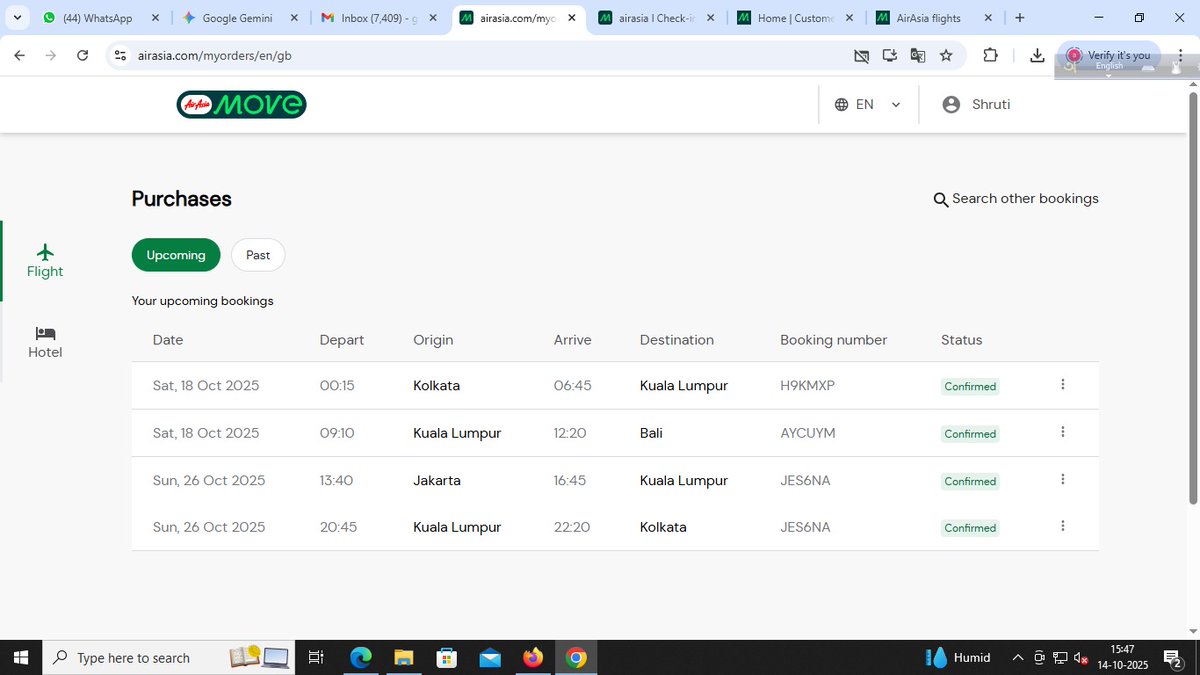
Task: Click the taskbar search box
Action: tap(168, 658)
